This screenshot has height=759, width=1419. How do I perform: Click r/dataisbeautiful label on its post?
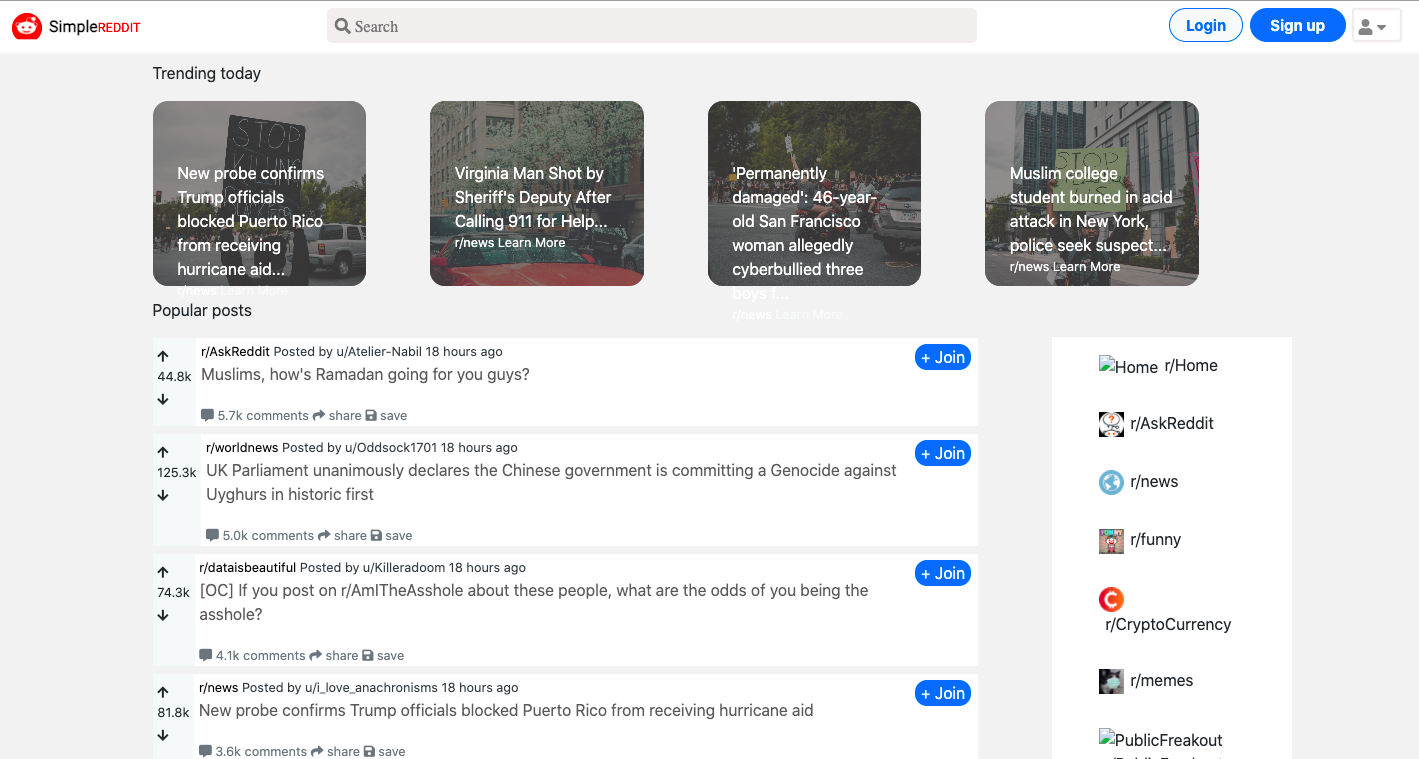(247, 568)
